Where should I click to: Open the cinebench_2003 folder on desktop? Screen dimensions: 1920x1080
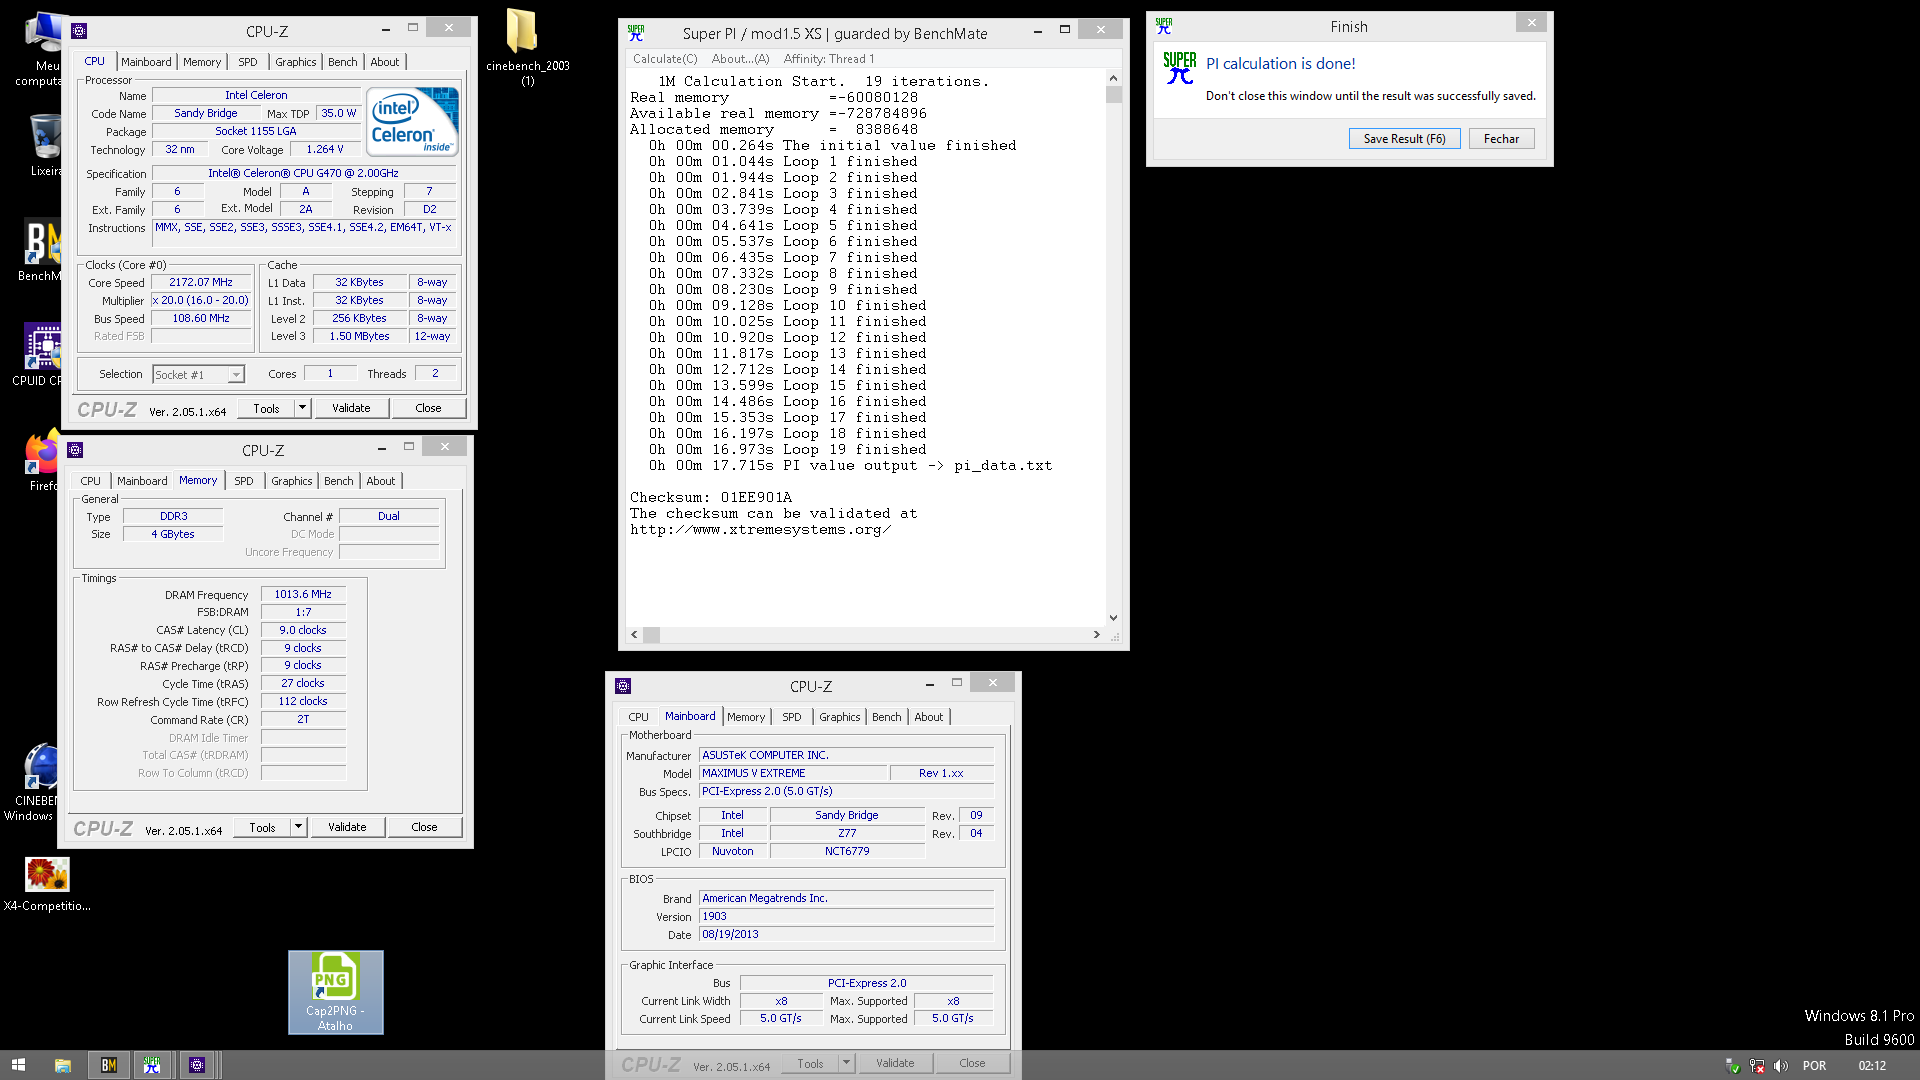pos(527,46)
